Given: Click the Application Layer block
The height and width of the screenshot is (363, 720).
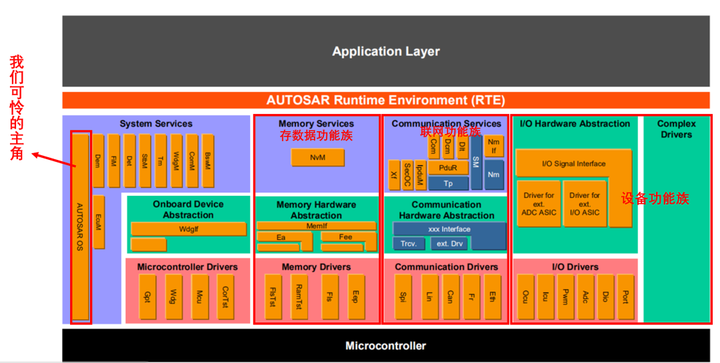Looking at the screenshot, I should tap(386, 51).
